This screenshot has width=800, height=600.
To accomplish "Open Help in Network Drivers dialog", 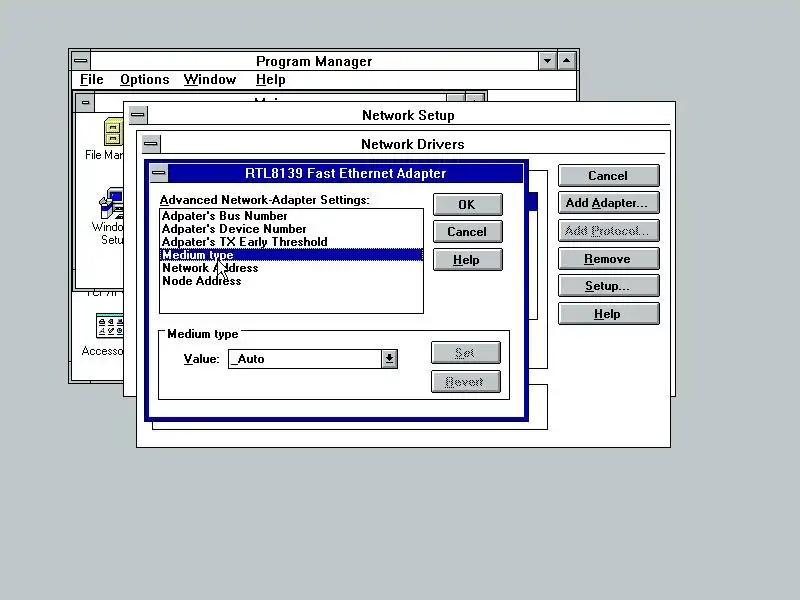I will click(x=609, y=314).
